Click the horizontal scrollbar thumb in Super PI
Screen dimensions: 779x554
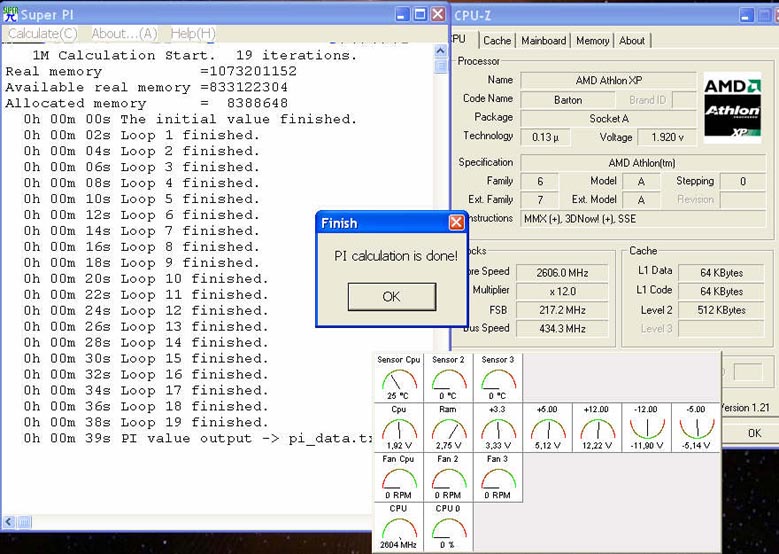tap(24, 522)
